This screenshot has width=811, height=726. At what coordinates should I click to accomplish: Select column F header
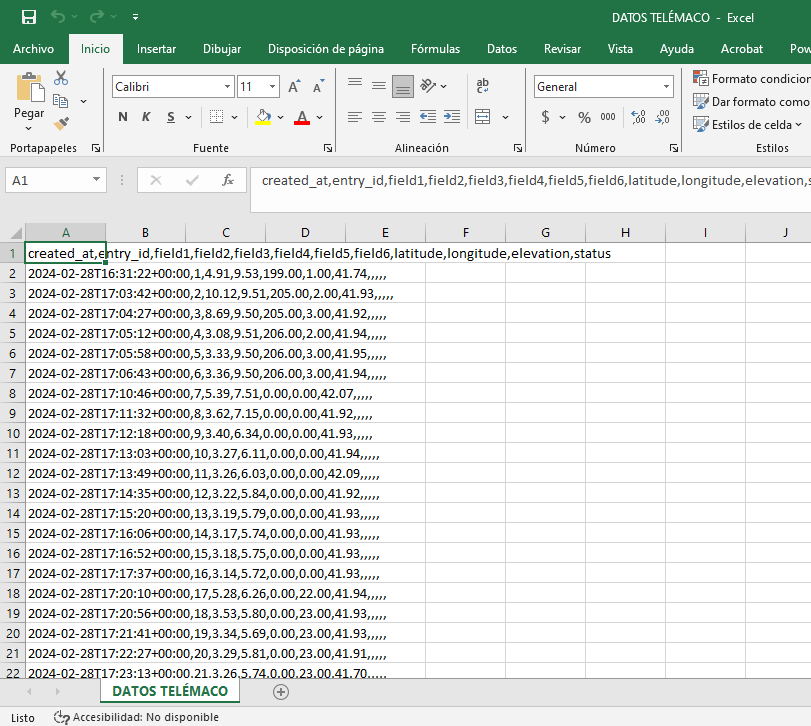click(465, 233)
